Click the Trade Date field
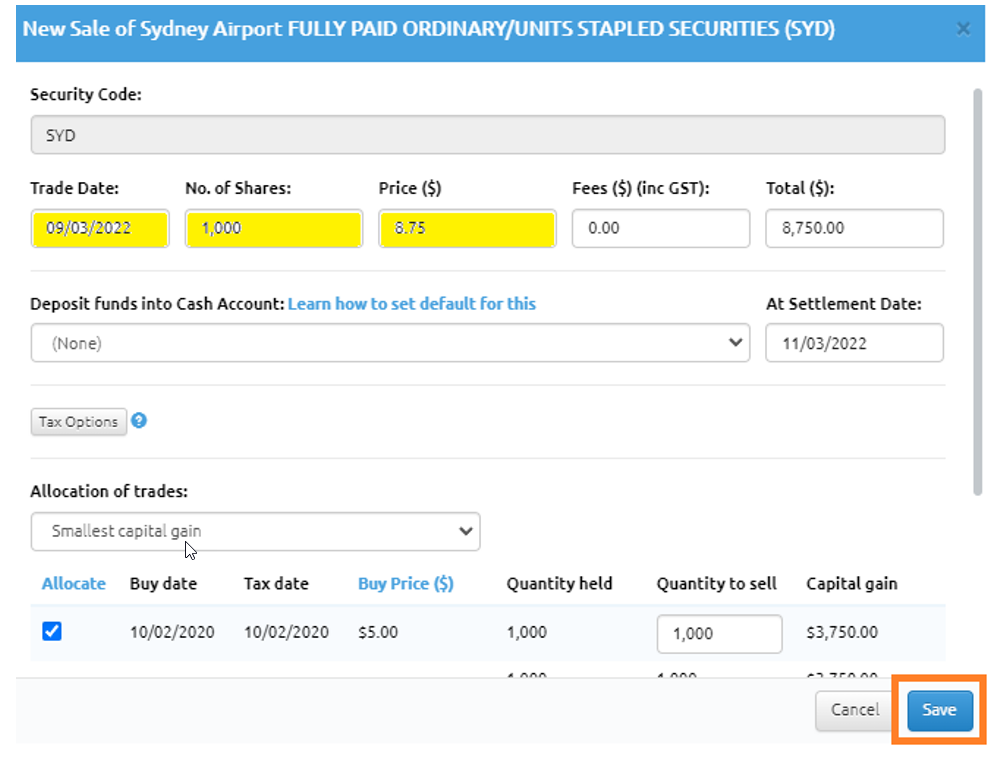Viewport: 994px width, 774px height. click(x=100, y=228)
